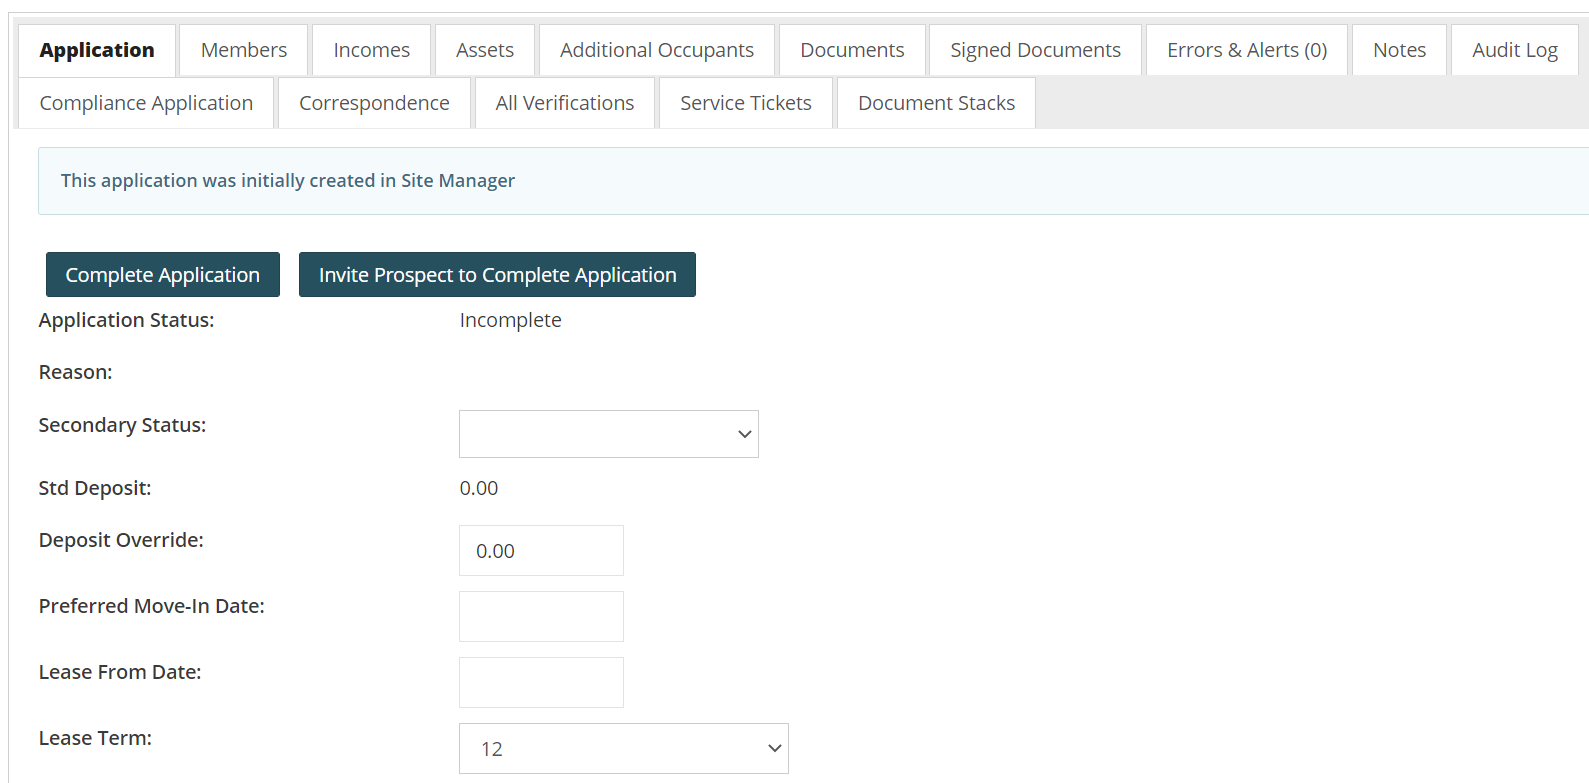Open the Notes tab
The image size is (1589, 783).
[1398, 50]
